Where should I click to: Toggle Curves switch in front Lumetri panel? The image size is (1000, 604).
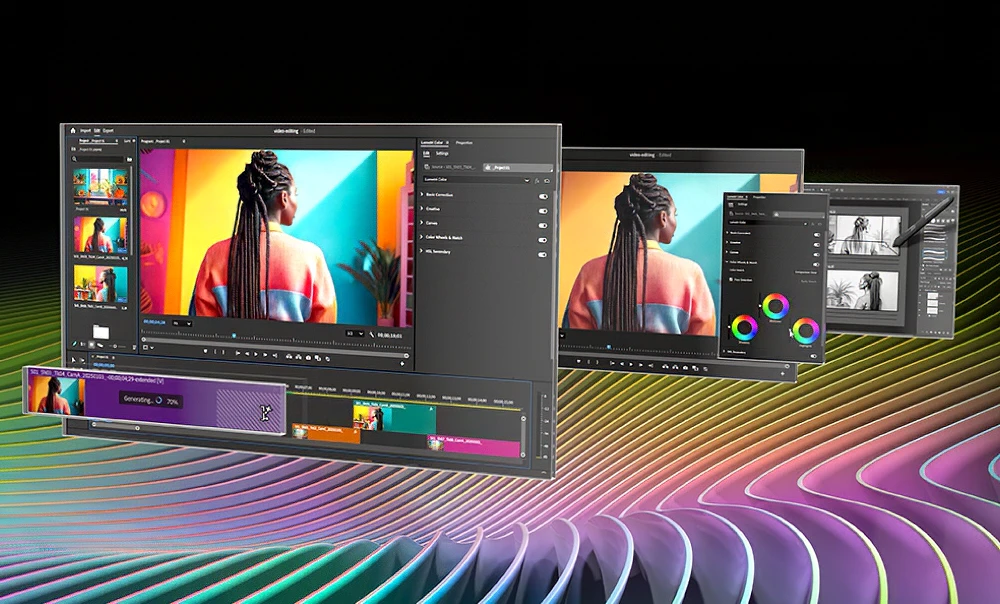click(543, 226)
